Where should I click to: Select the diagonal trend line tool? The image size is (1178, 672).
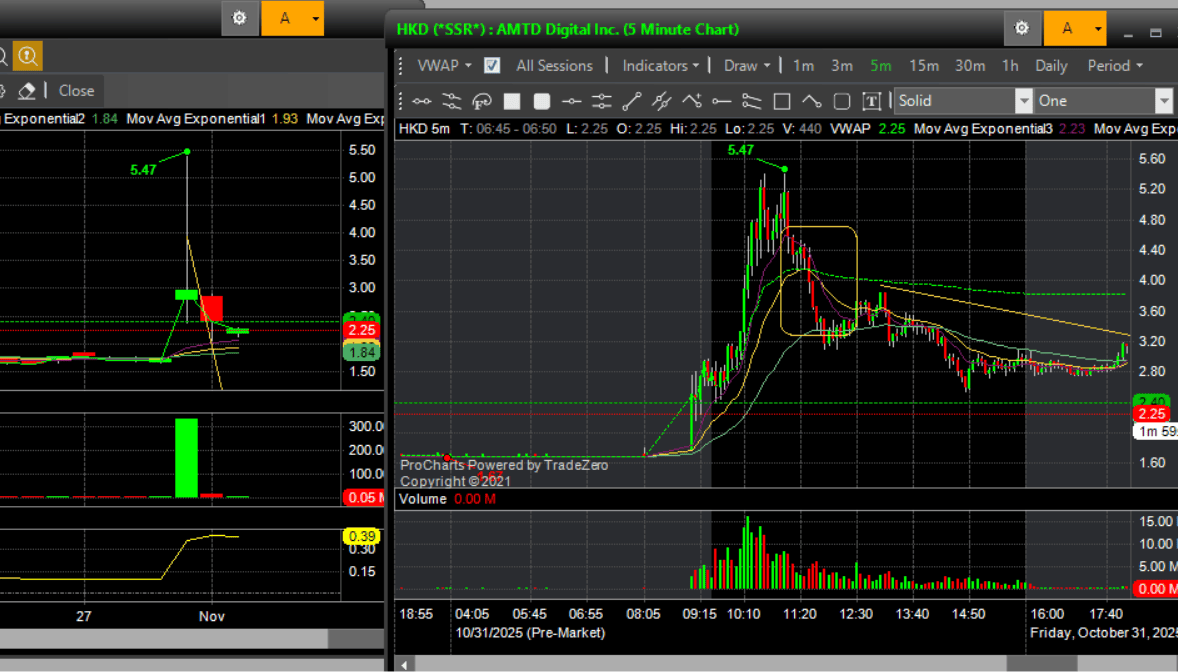632,101
